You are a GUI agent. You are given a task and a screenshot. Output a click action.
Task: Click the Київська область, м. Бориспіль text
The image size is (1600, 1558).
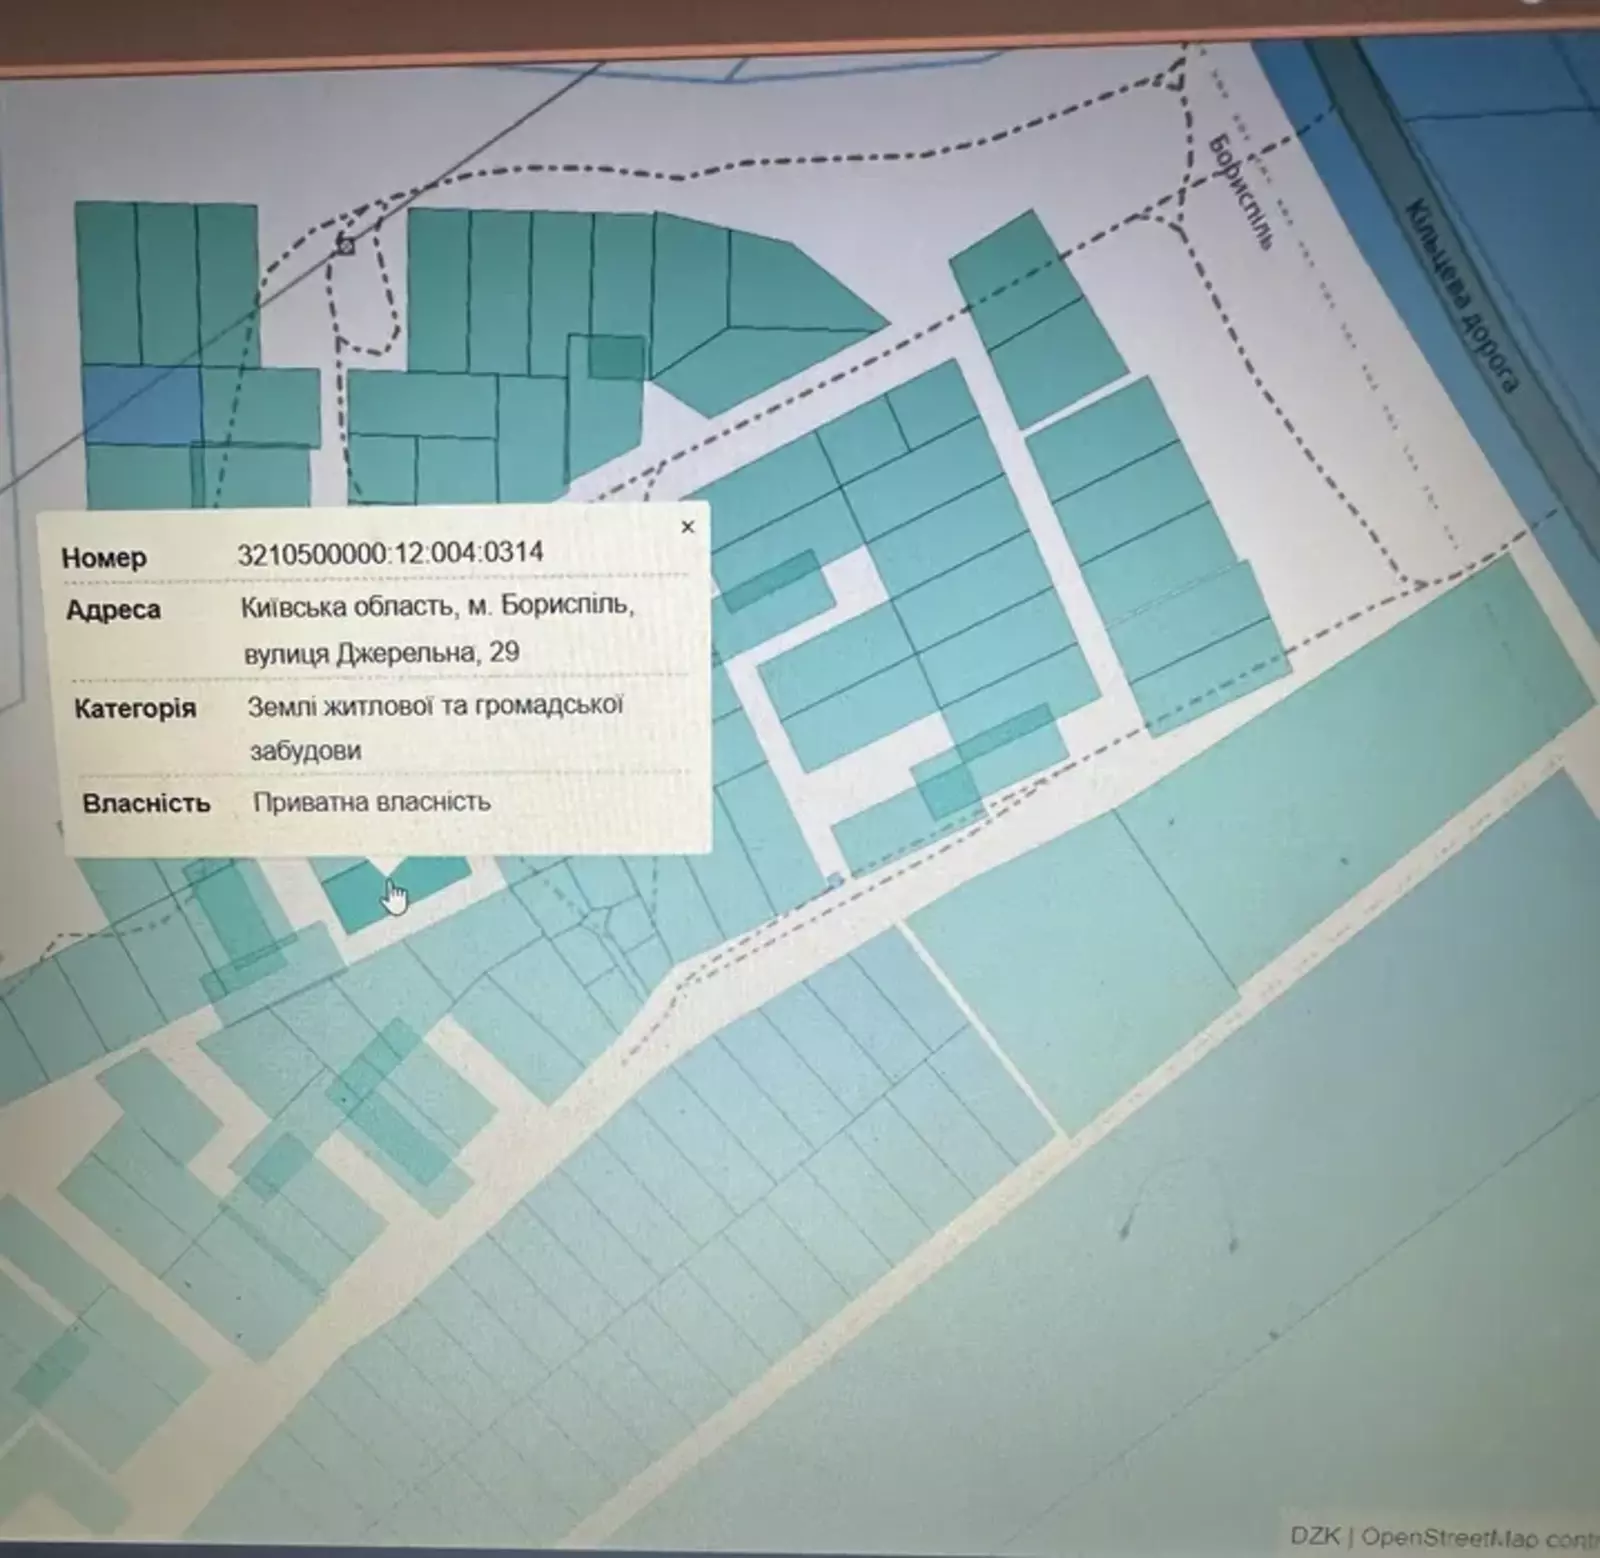click(x=436, y=606)
